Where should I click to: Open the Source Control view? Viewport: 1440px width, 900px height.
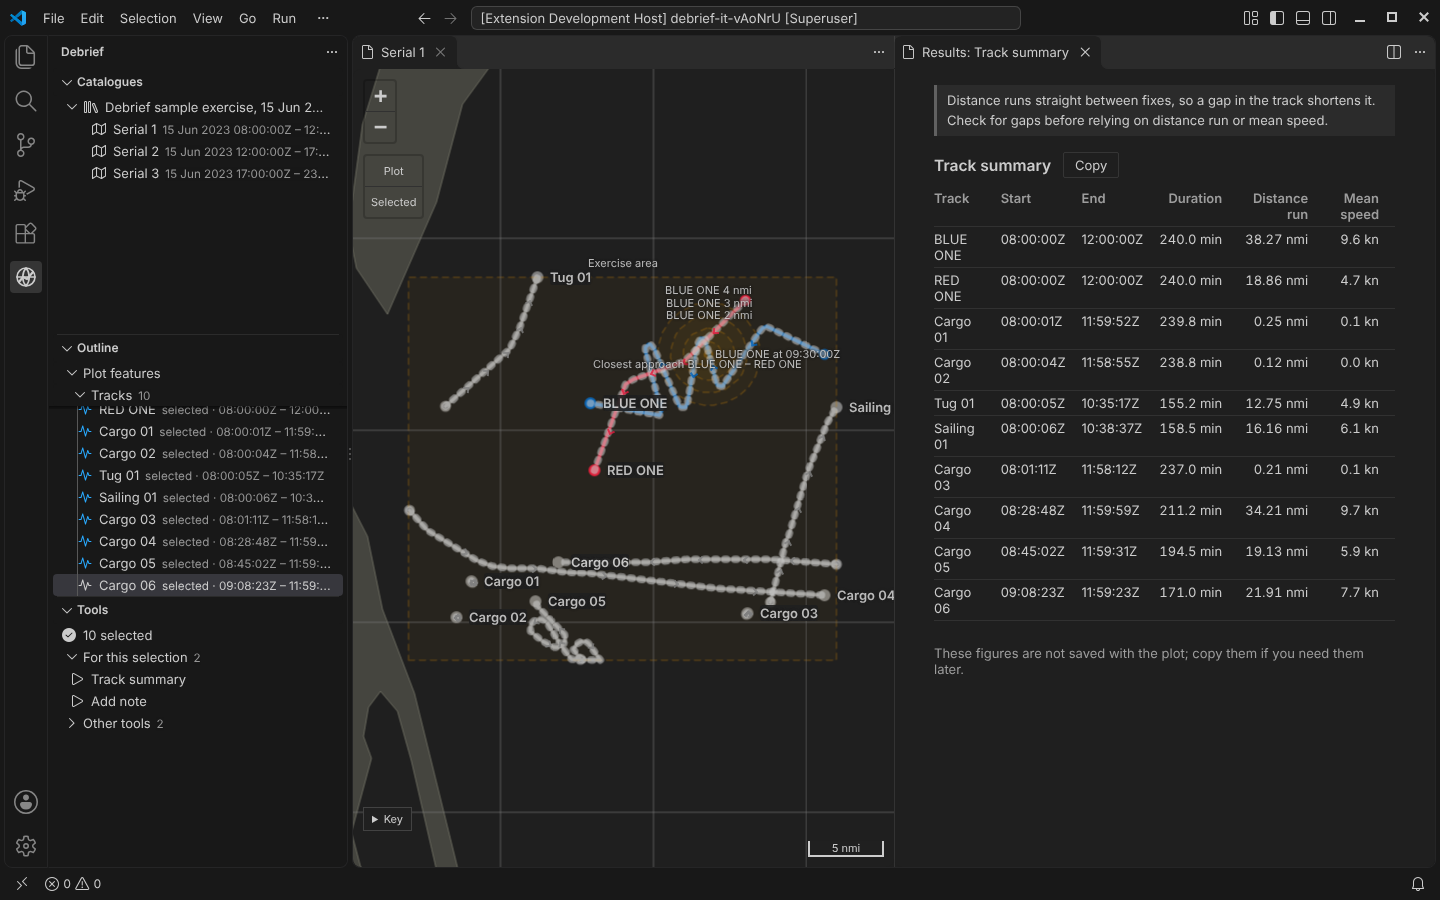pos(26,145)
